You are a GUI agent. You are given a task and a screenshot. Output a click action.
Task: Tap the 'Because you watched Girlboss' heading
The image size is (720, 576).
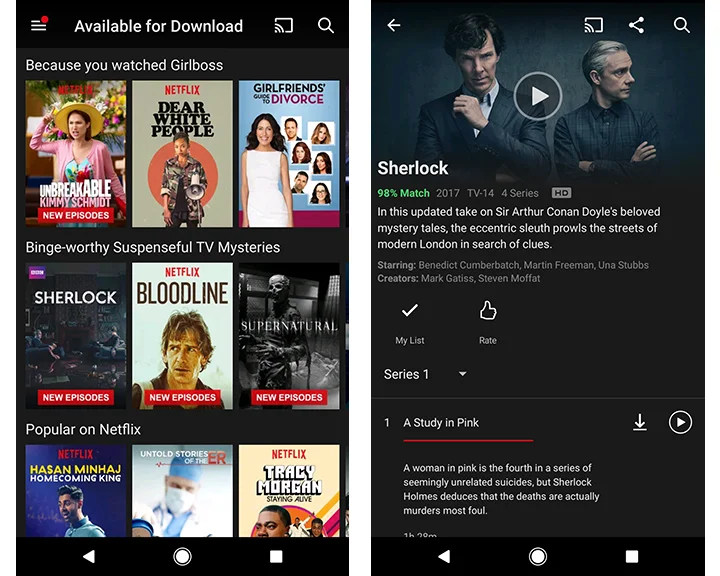[124, 65]
